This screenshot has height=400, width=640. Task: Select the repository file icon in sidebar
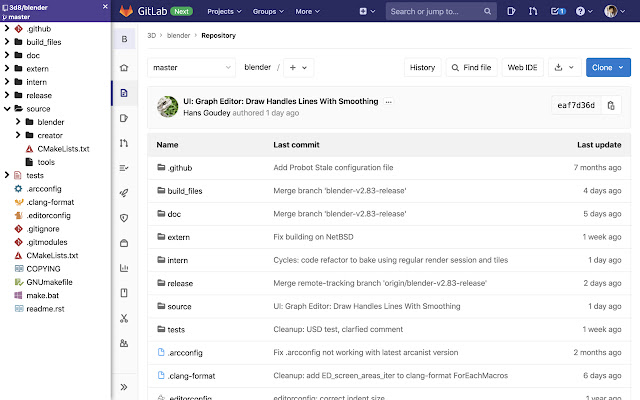point(124,93)
